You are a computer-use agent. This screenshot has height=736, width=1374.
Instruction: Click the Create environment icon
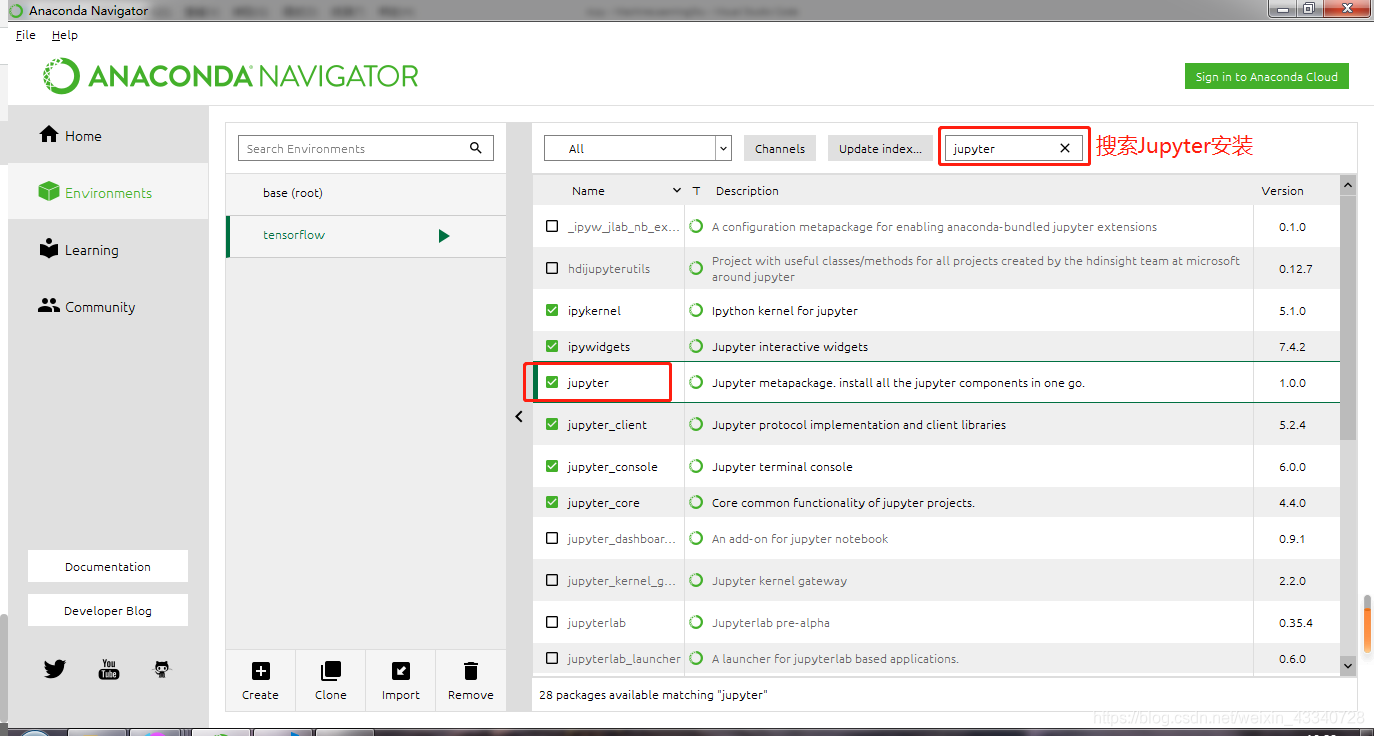(260, 671)
